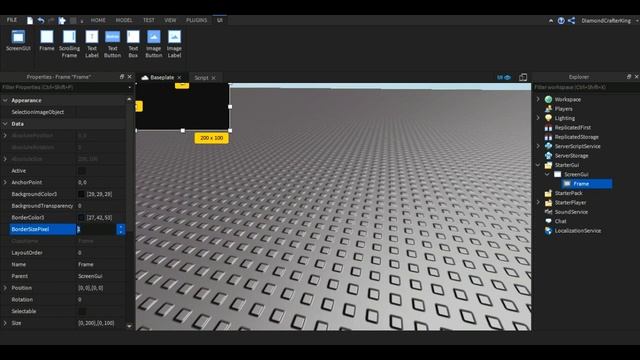This screenshot has width=640, height=360.
Task: Expand the StarterPlayer node arrow
Action: pos(538,202)
